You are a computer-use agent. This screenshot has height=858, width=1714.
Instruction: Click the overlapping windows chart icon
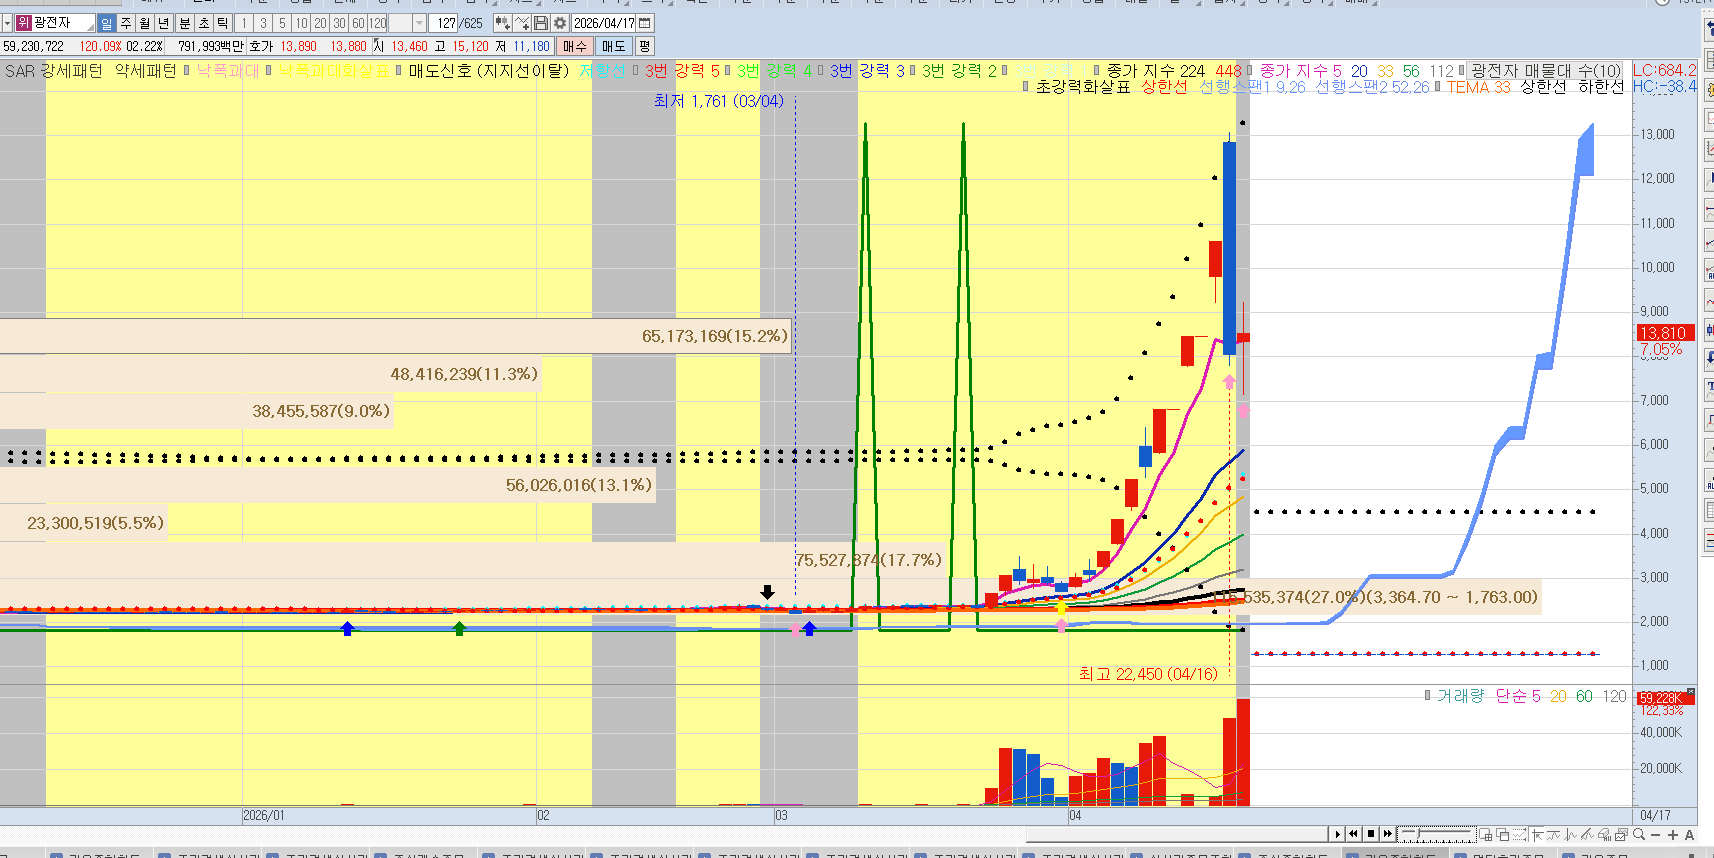pyautogui.click(x=1503, y=834)
